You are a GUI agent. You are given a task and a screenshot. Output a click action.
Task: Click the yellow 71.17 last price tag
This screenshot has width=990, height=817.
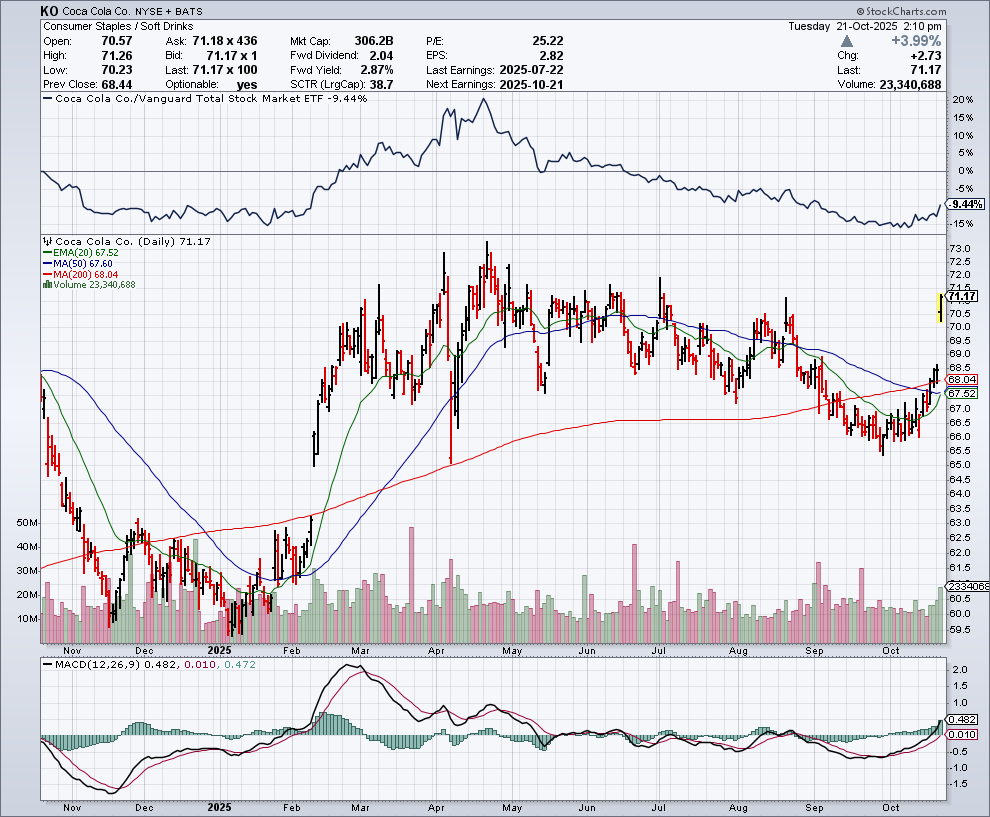click(961, 297)
